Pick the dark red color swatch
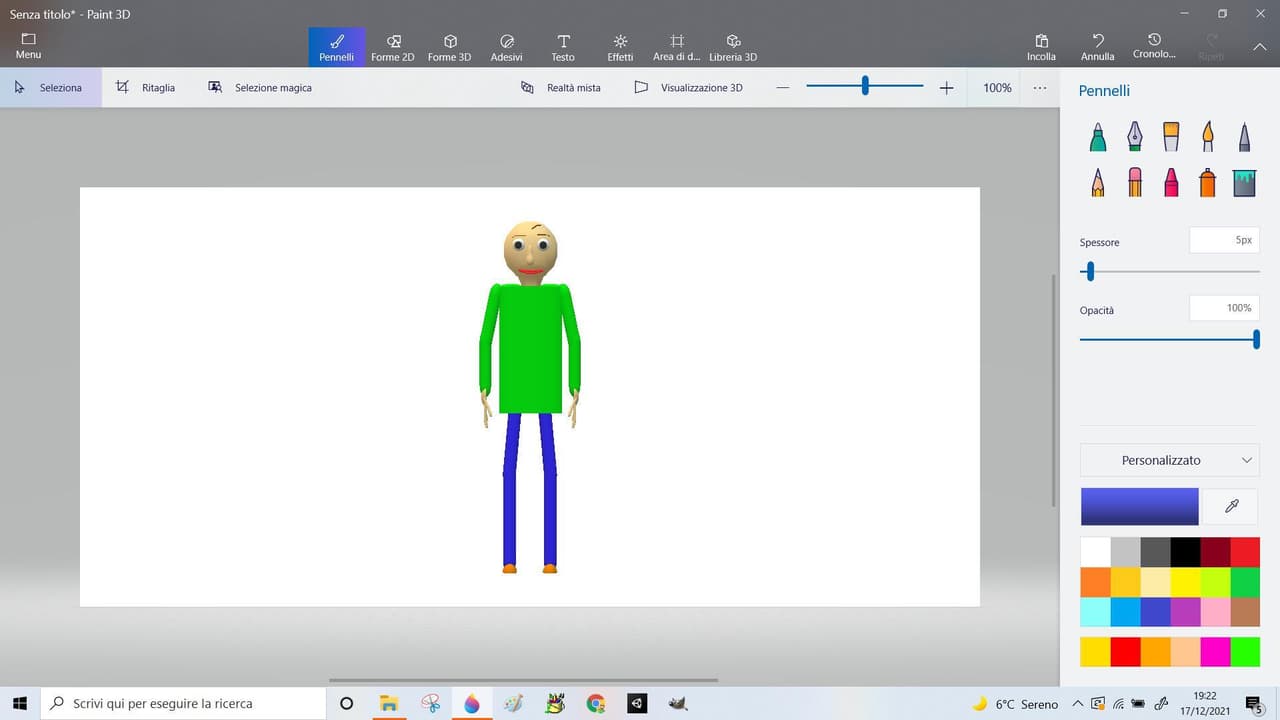 click(1215, 552)
